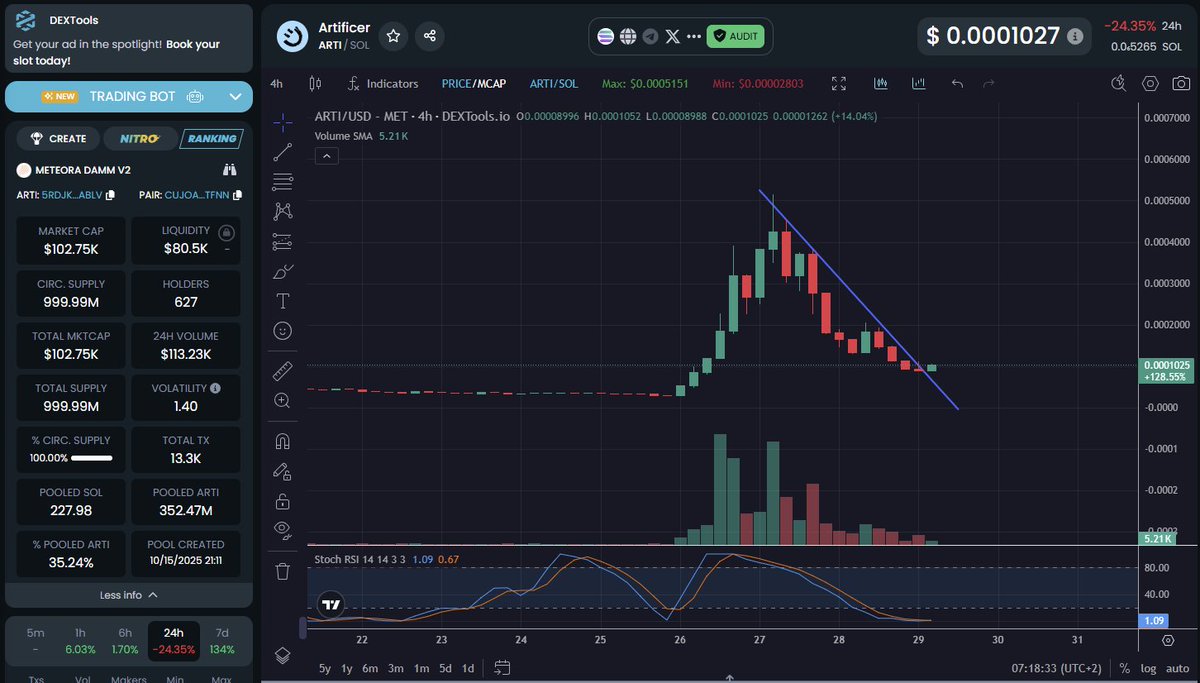This screenshot has width=1200, height=683.
Task: Add Artificer to favorites with star
Action: click(394, 36)
